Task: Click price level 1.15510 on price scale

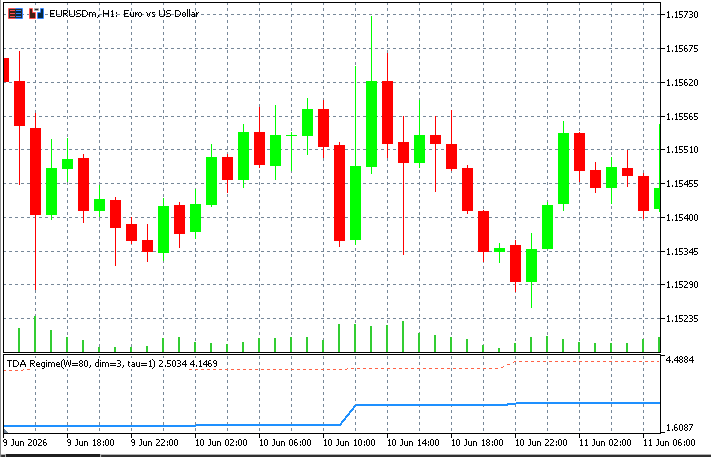Action: (682, 150)
